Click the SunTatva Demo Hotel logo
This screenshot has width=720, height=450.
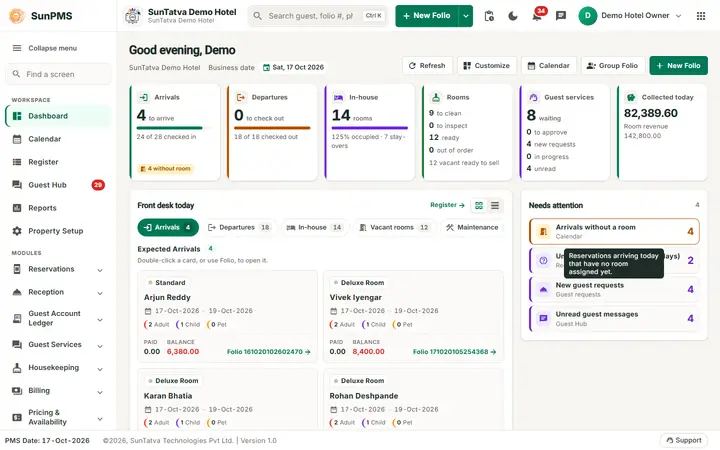[x=133, y=16]
